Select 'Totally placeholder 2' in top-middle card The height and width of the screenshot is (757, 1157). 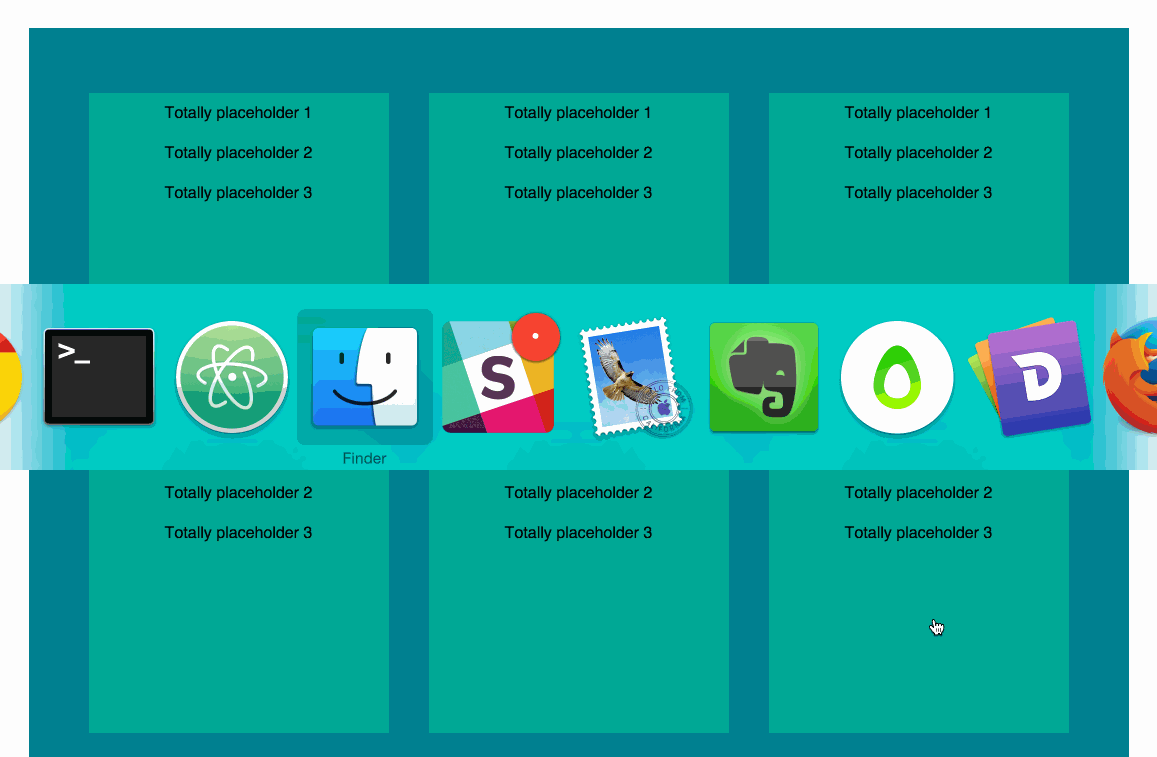[578, 153]
